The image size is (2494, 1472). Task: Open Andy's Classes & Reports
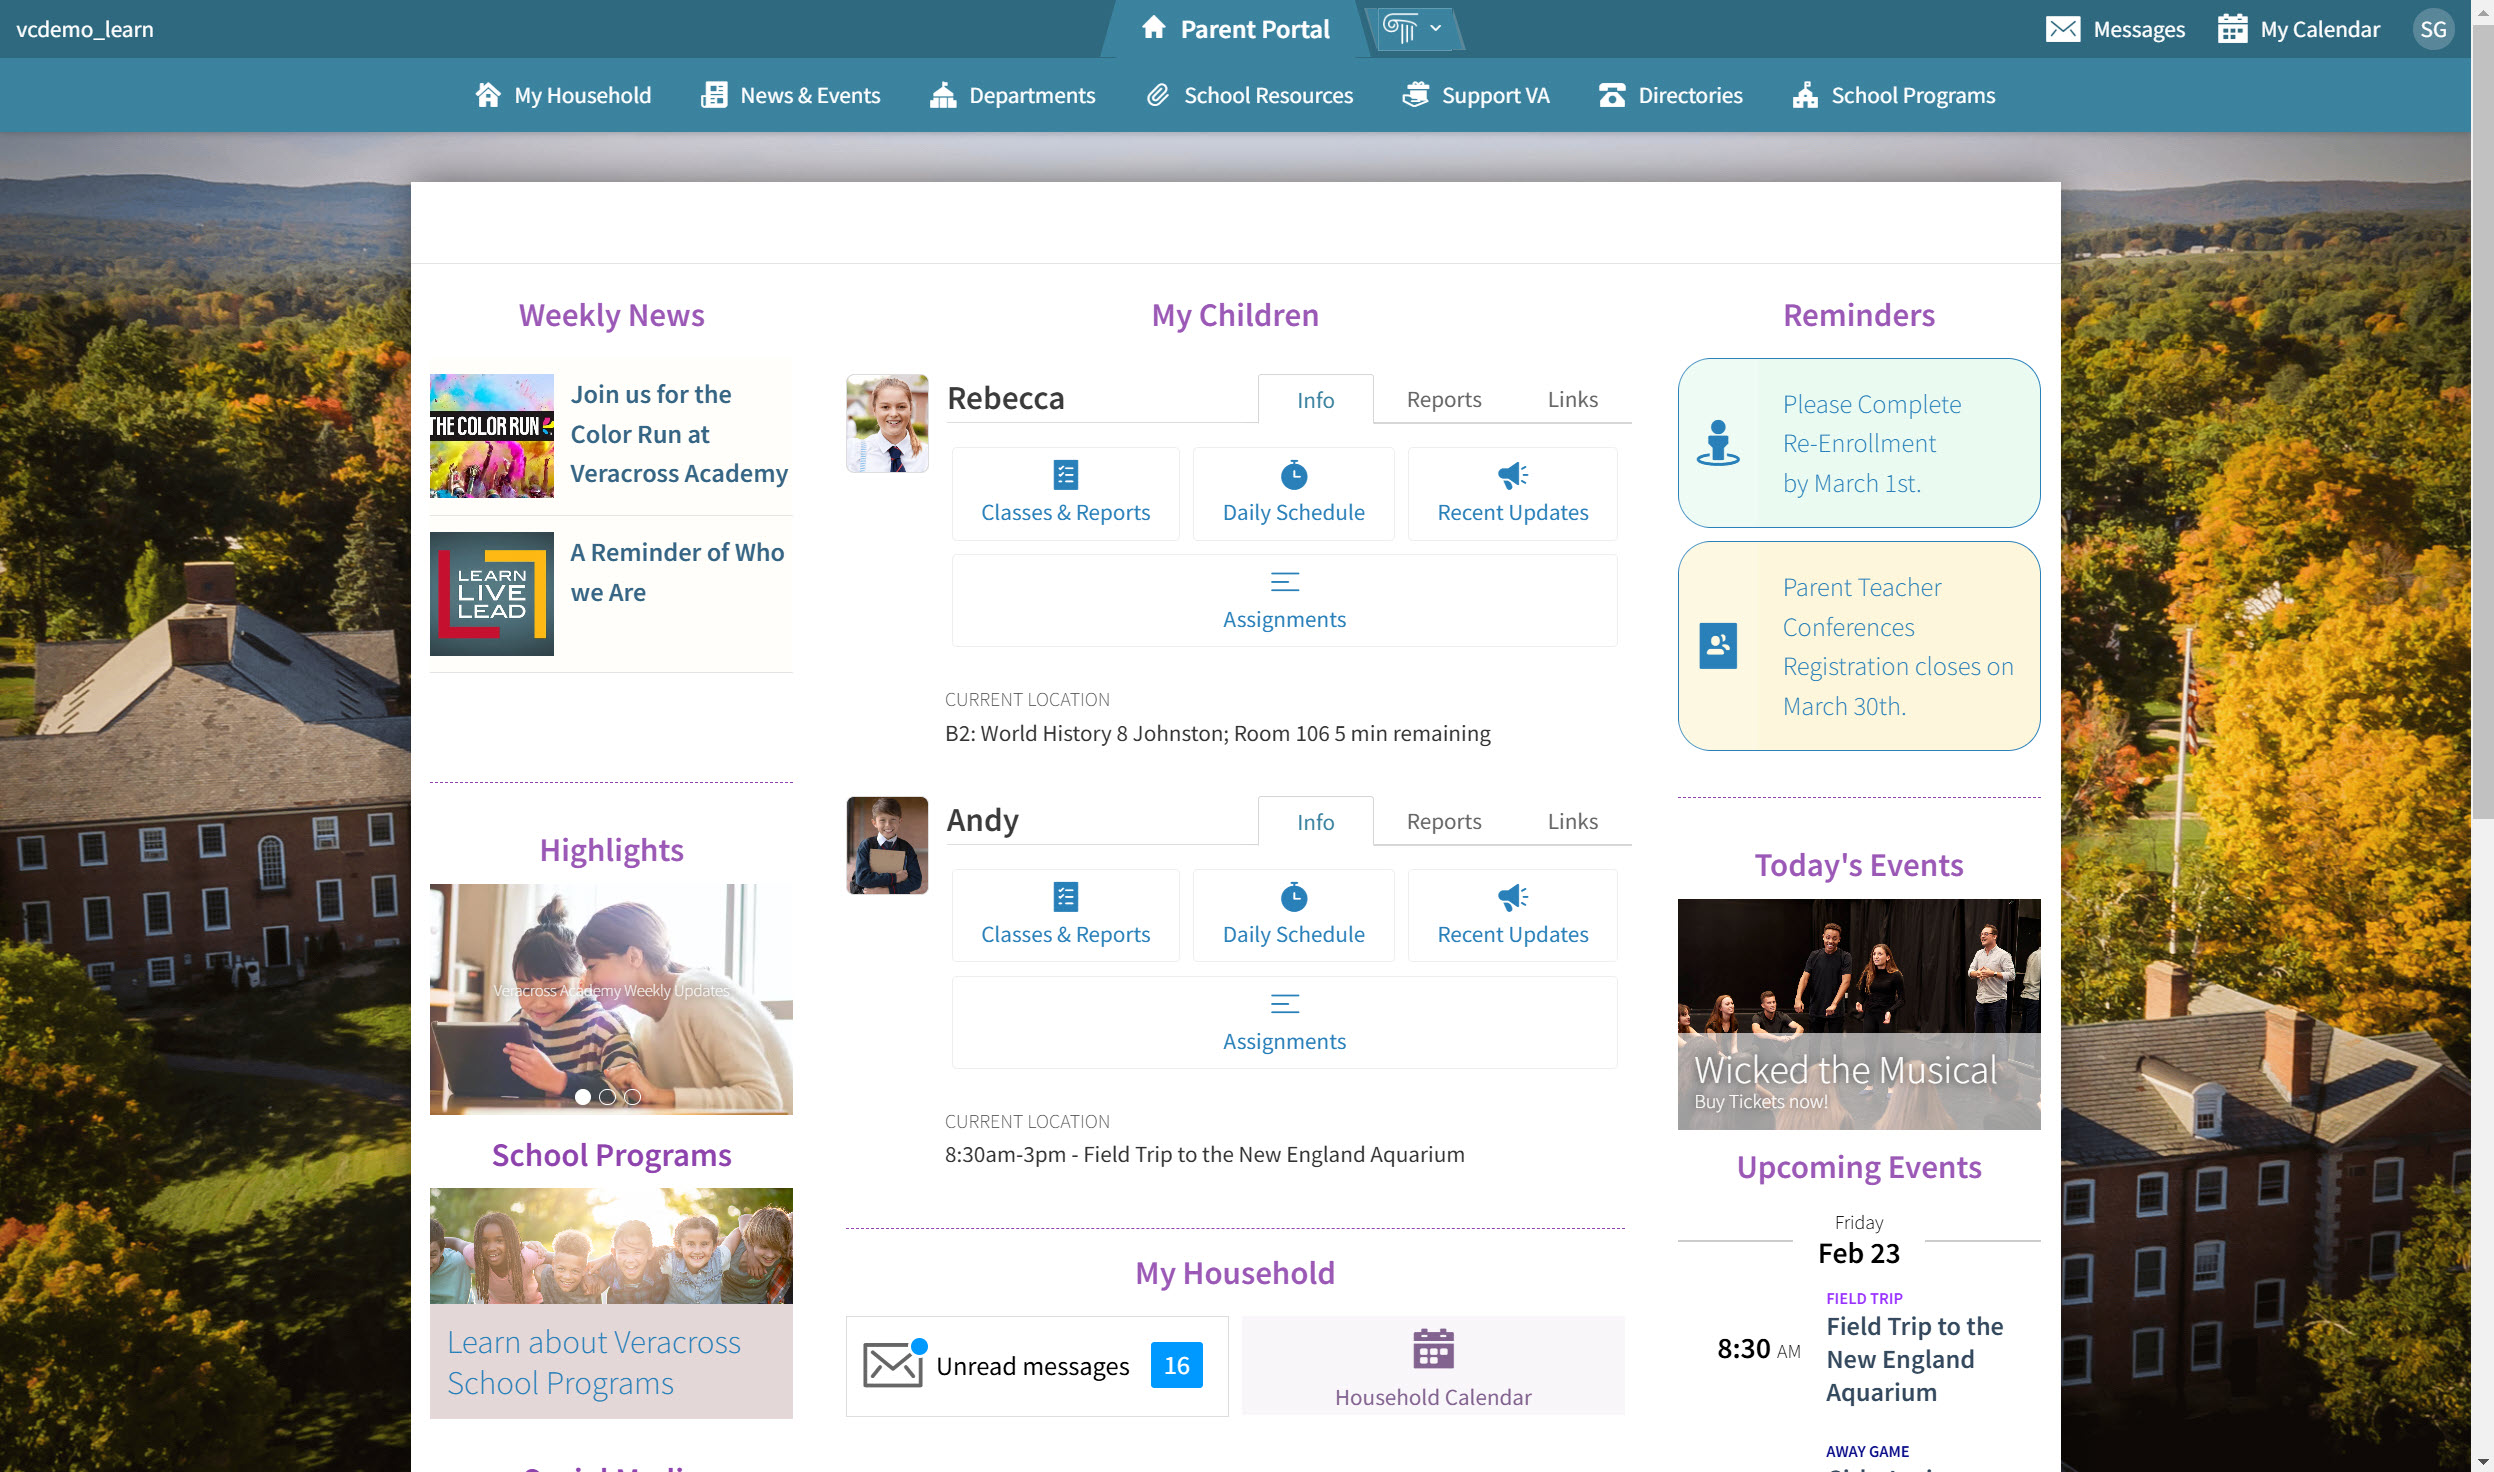(1065, 915)
